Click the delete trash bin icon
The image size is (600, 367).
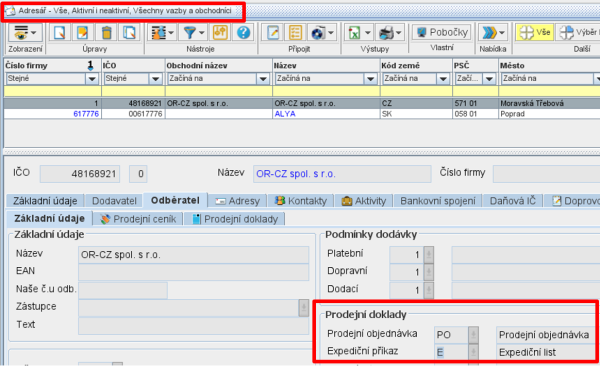click(106, 33)
